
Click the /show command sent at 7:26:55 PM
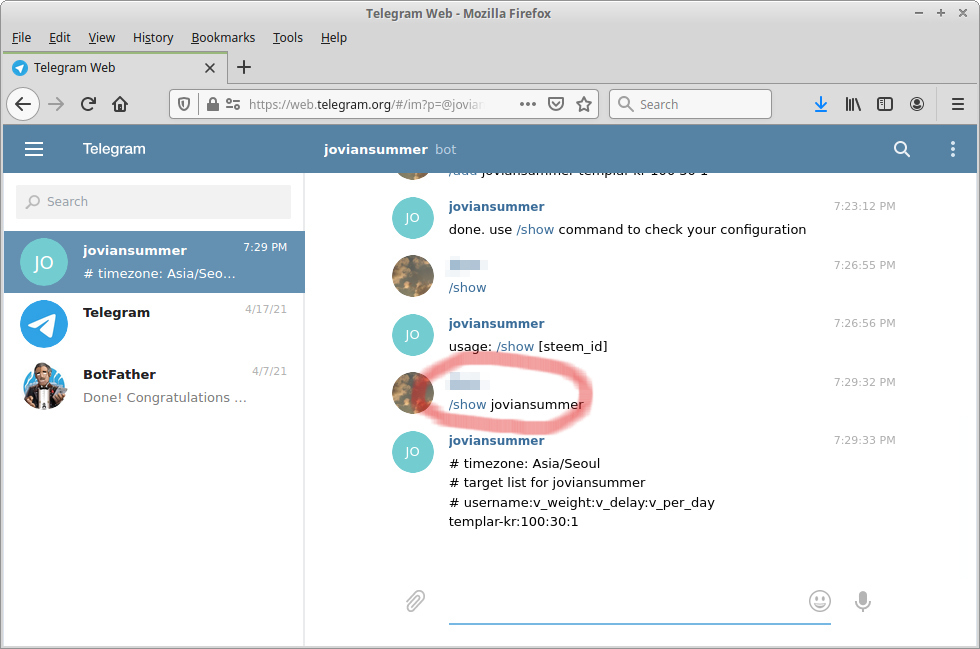point(467,288)
